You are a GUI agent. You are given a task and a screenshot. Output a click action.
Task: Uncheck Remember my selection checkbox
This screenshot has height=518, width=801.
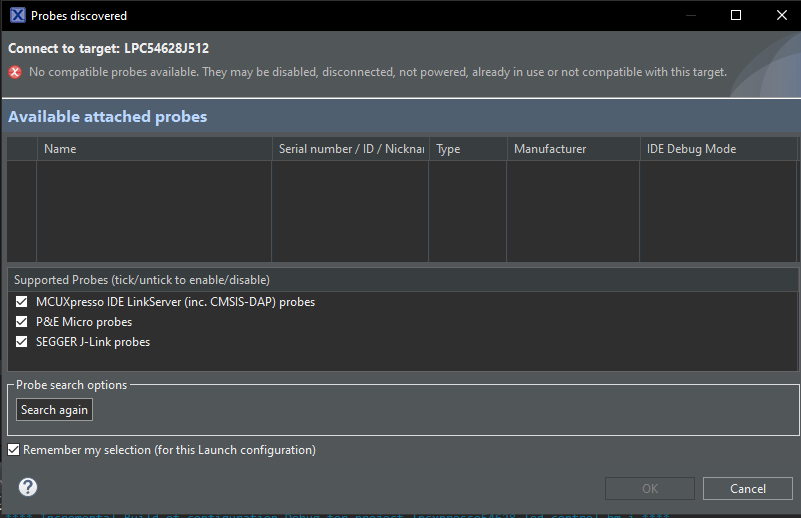14,450
